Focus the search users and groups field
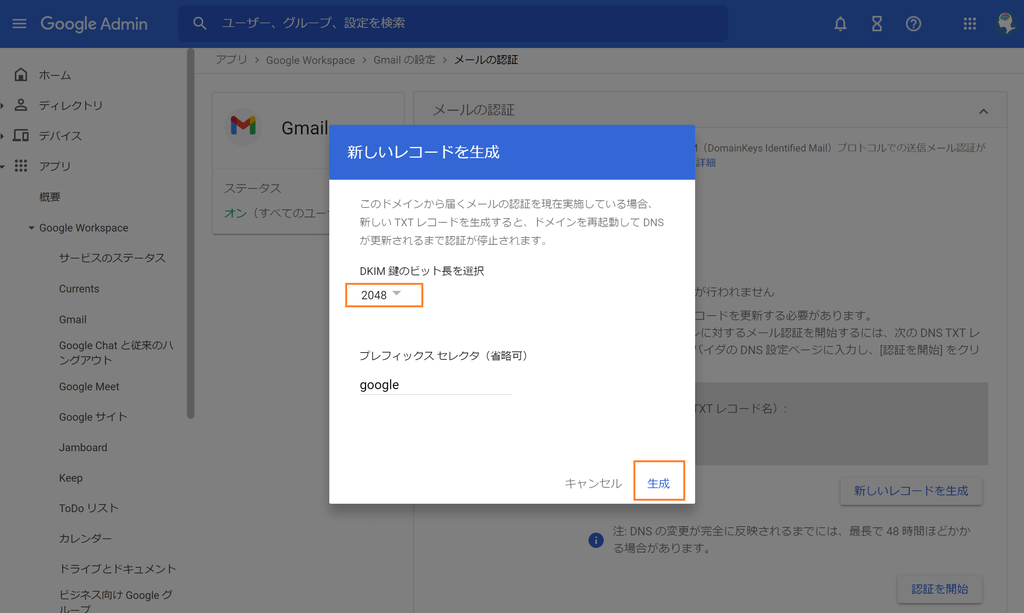The width and height of the screenshot is (1024, 613). [x=453, y=24]
